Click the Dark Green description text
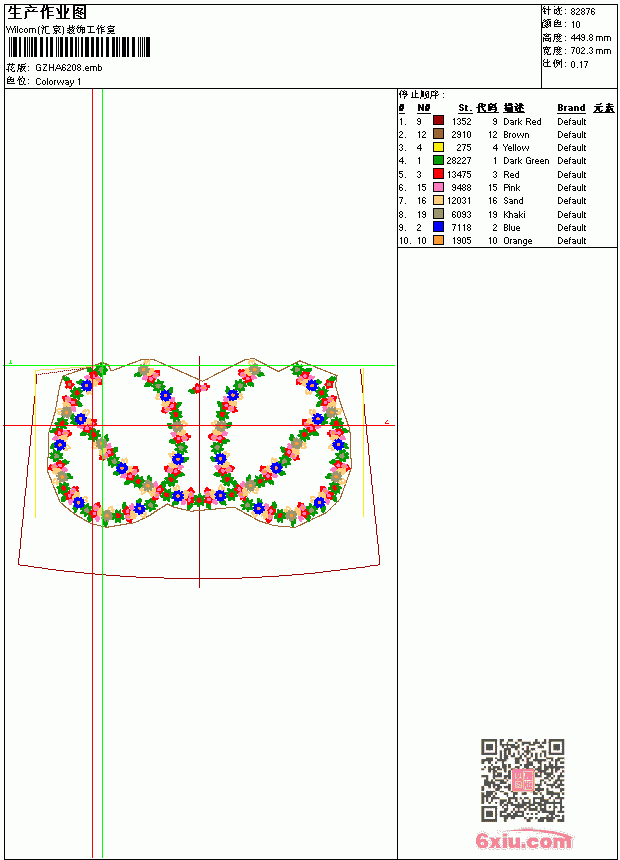The image size is (620, 860). [x=526, y=161]
